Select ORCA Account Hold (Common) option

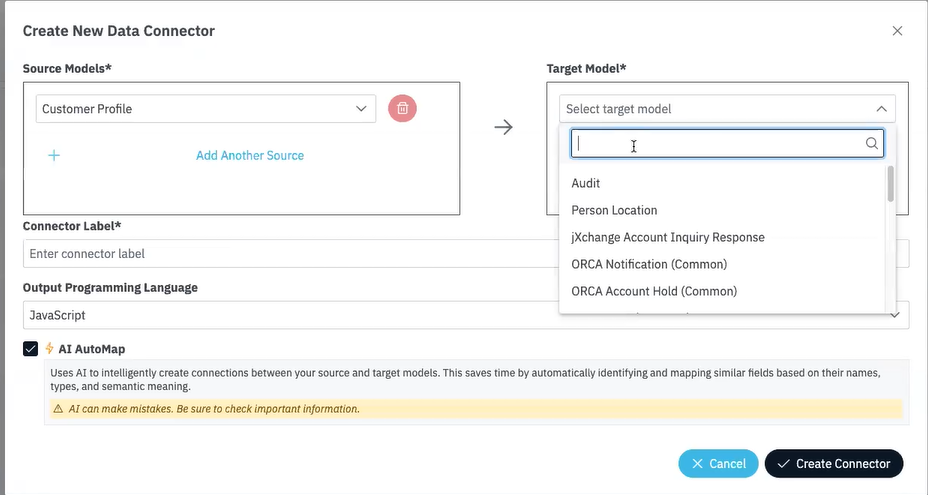coord(653,291)
